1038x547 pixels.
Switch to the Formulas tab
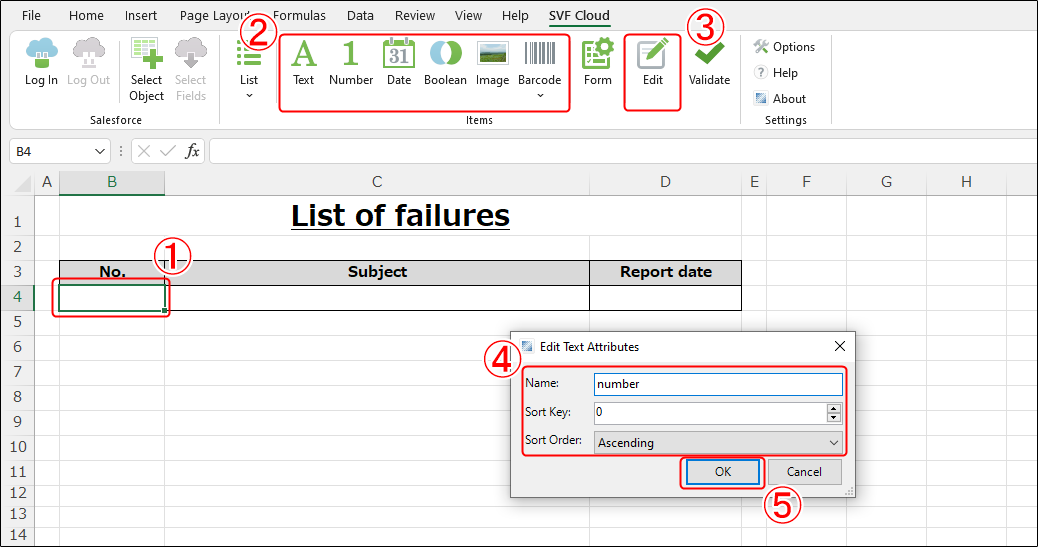pos(299,15)
